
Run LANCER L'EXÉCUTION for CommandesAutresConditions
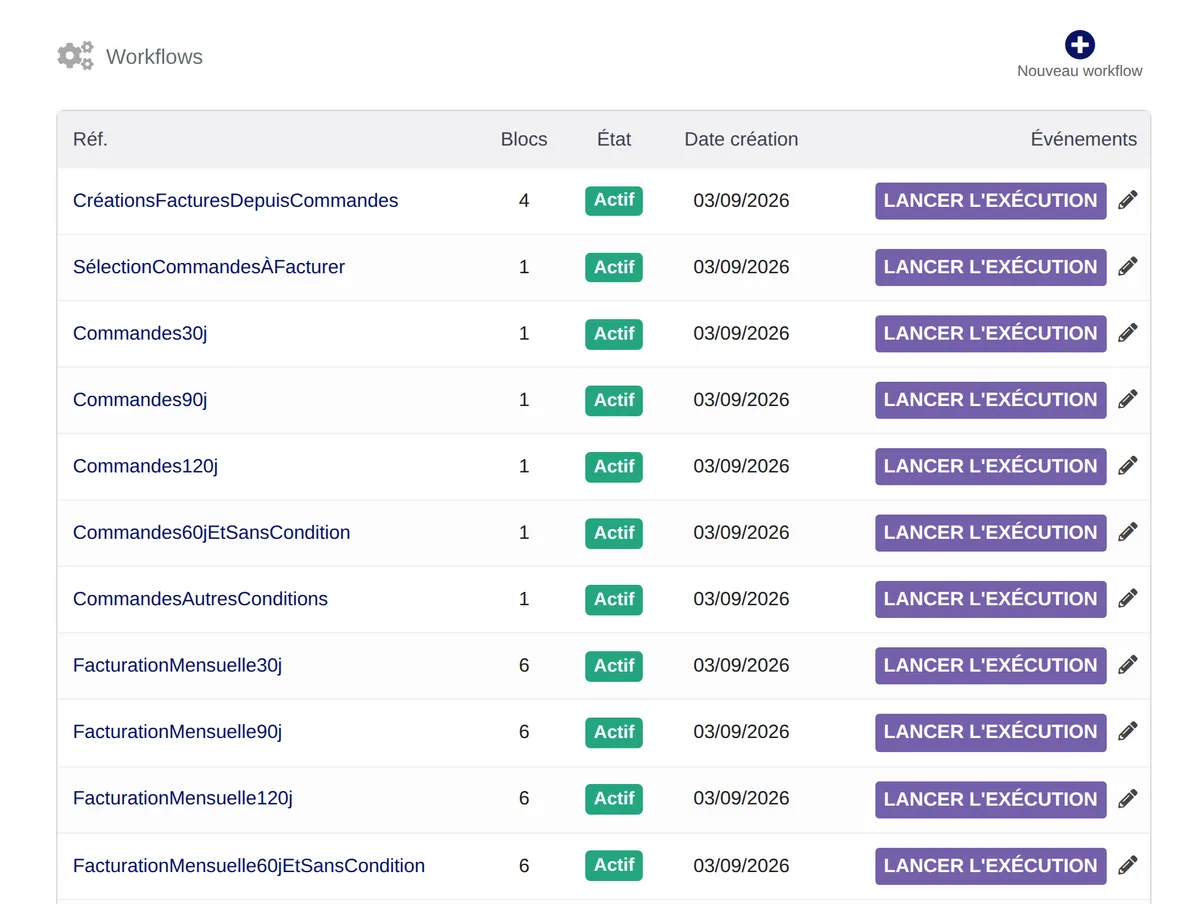[x=990, y=599]
